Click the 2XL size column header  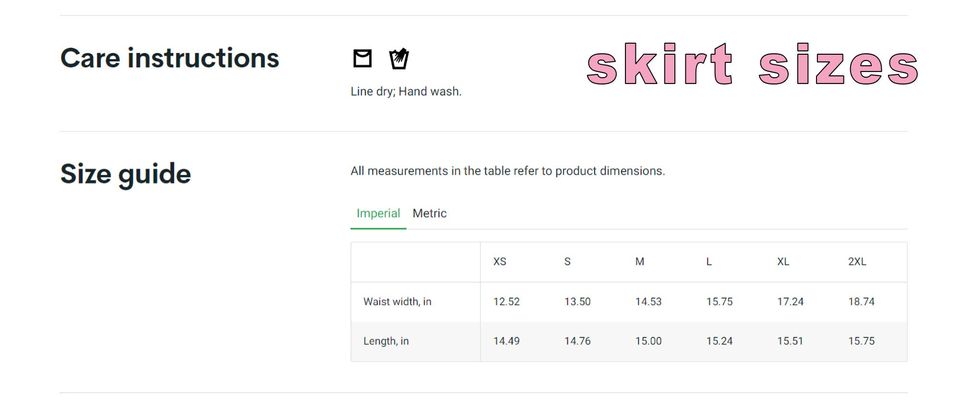(857, 262)
